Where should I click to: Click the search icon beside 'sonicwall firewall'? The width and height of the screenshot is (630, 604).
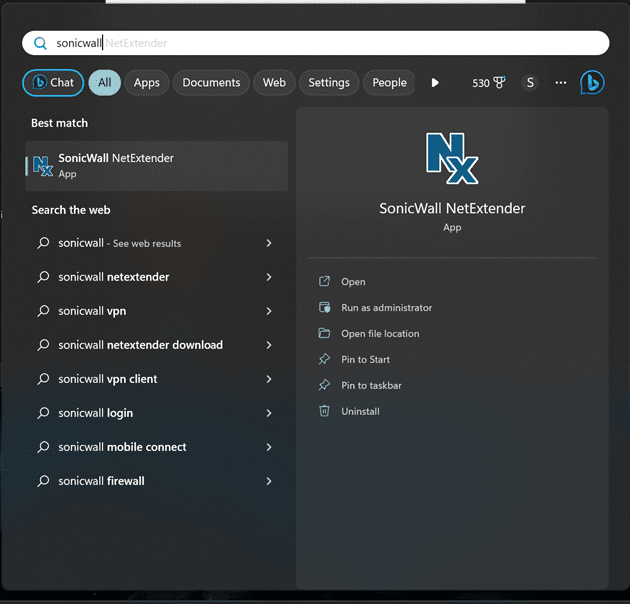[43, 481]
